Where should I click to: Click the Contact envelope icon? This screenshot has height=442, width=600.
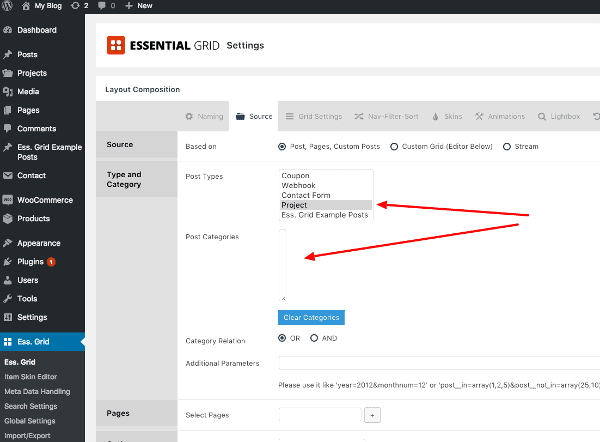pos(8,175)
